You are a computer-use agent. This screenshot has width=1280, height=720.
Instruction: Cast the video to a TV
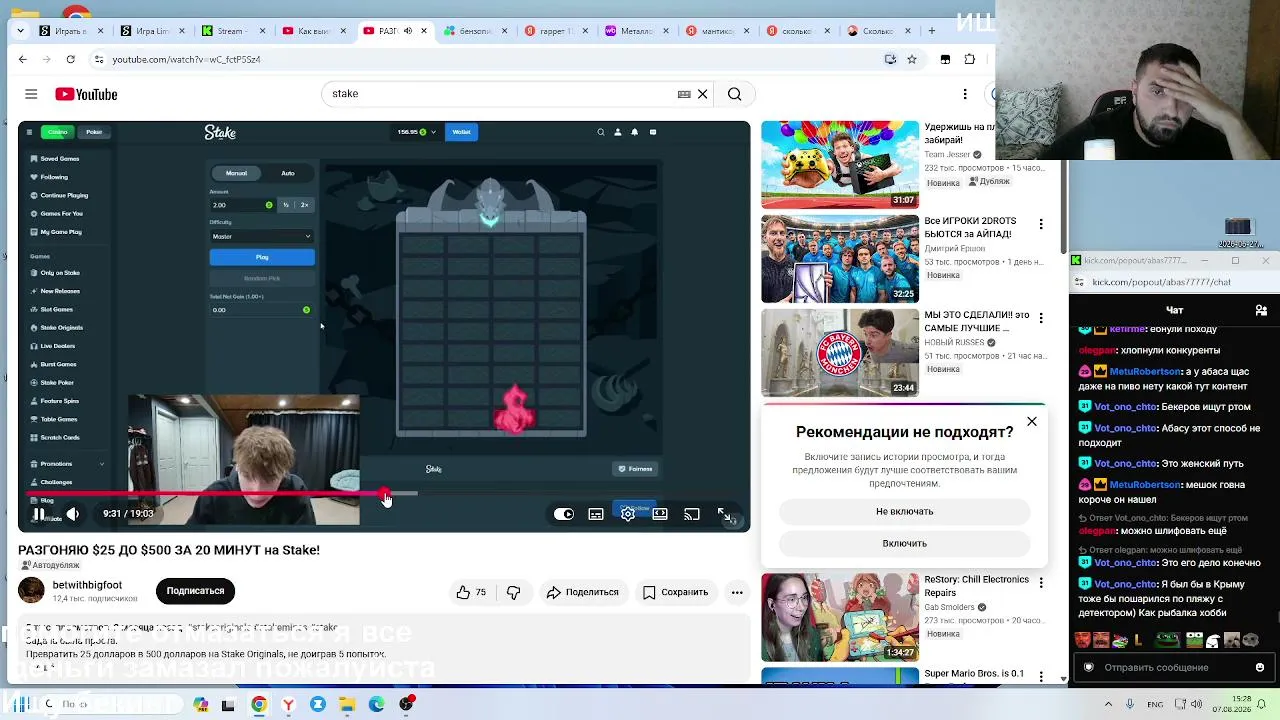[692, 514]
